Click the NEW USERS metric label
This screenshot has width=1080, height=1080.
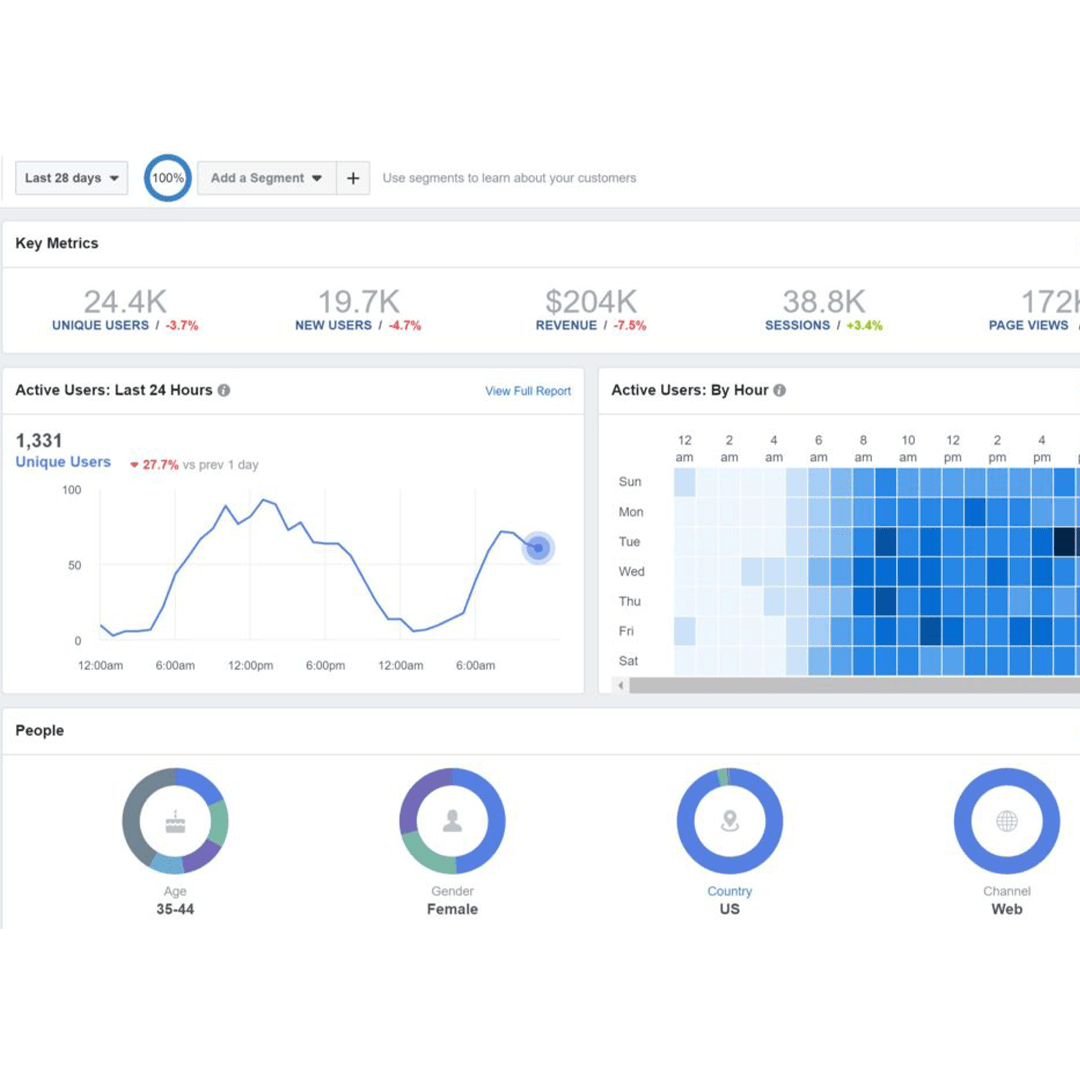pyautogui.click(x=333, y=325)
